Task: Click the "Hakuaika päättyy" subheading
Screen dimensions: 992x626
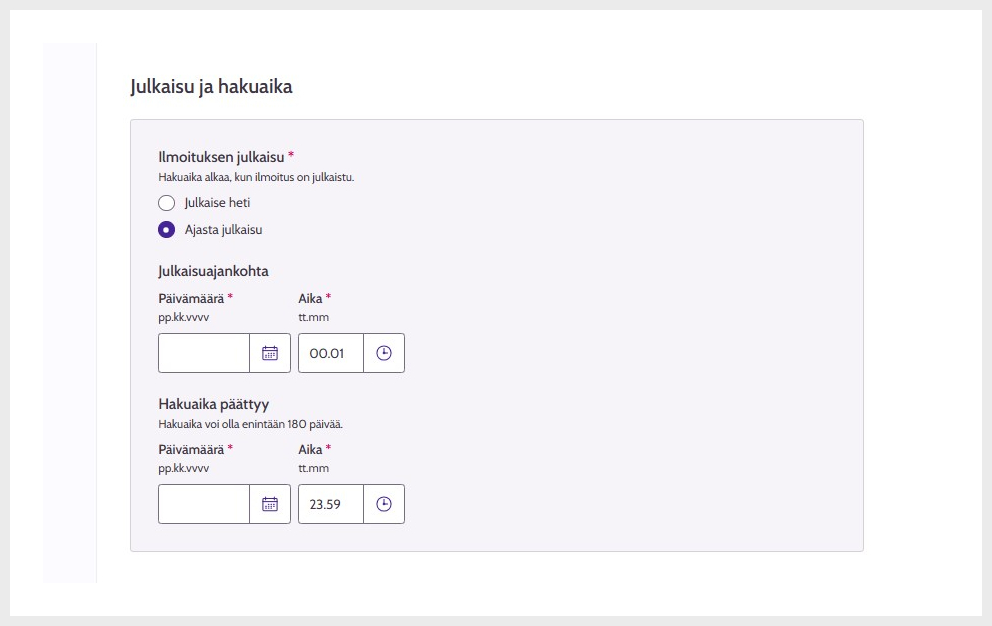Action: click(x=213, y=404)
